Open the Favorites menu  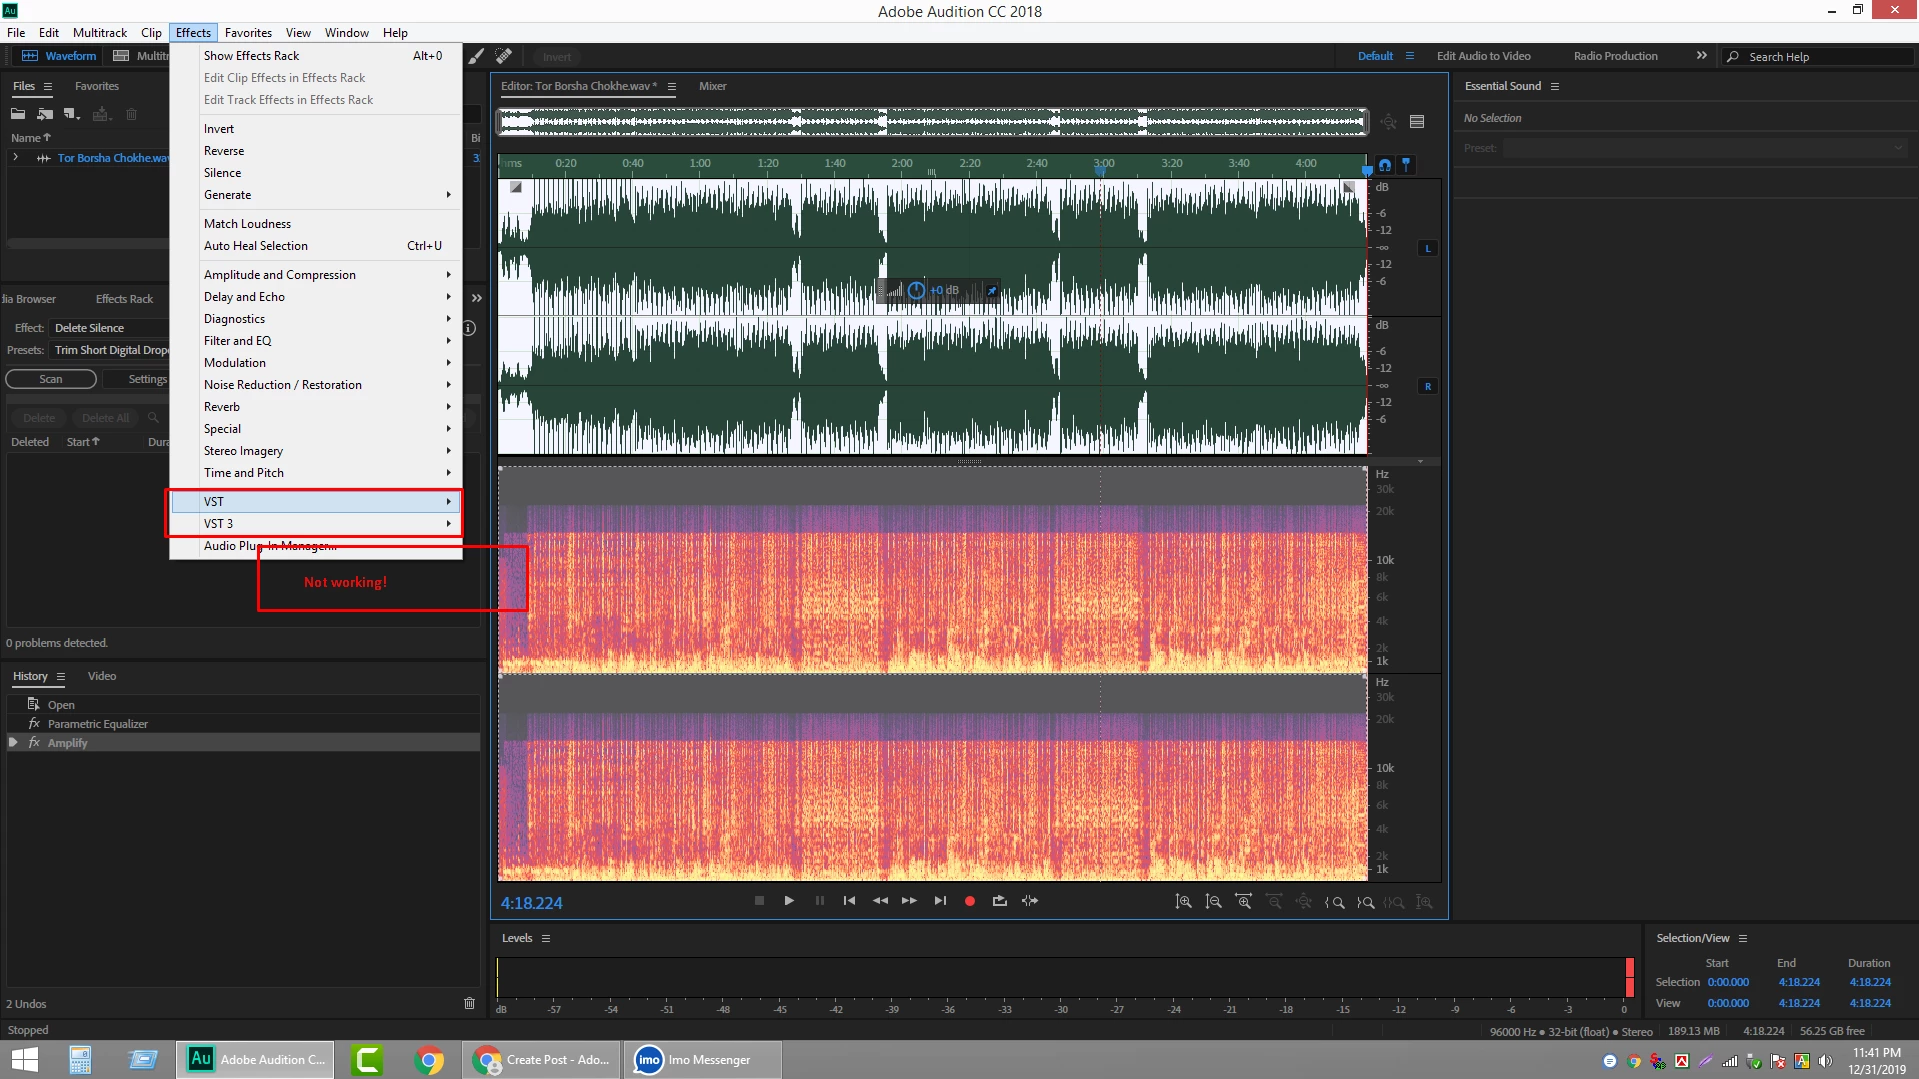tap(248, 33)
